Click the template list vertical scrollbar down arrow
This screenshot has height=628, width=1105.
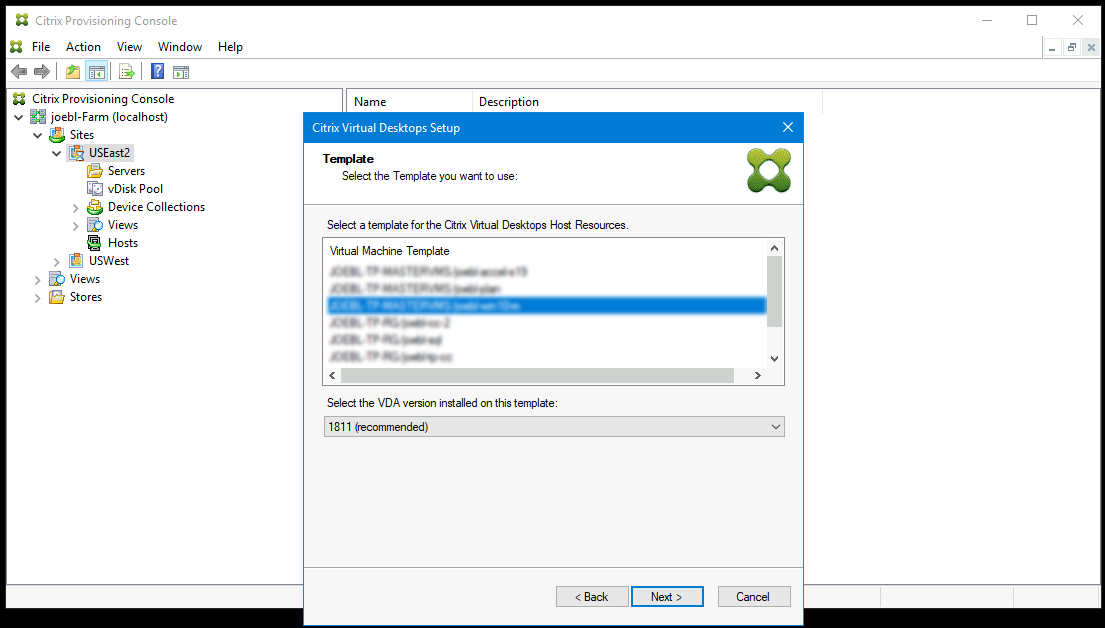775,358
